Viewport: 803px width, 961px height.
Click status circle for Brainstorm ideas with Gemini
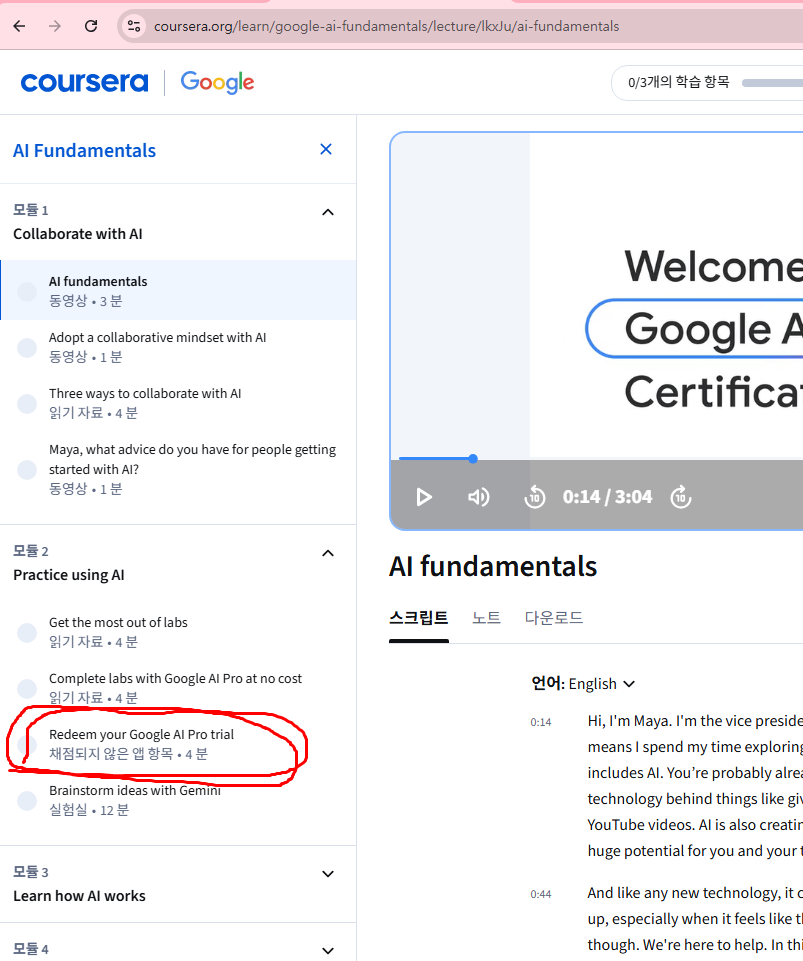(27, 800)
